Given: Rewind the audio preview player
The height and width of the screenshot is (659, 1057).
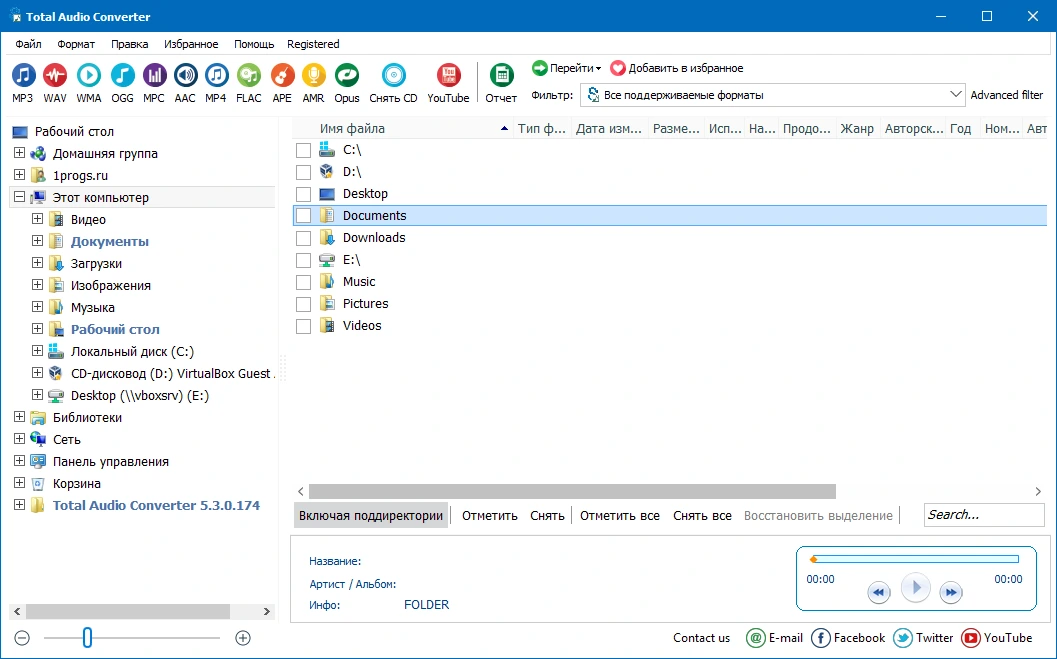Looking at the screenshot, I should point(878,592).
